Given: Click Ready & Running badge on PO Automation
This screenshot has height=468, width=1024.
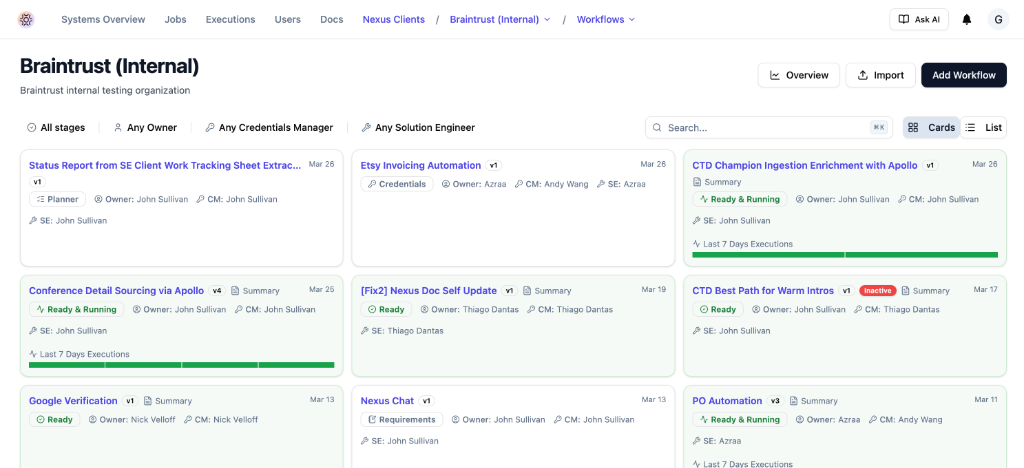Looking at the screenshot, I should [x=740, y=420].
